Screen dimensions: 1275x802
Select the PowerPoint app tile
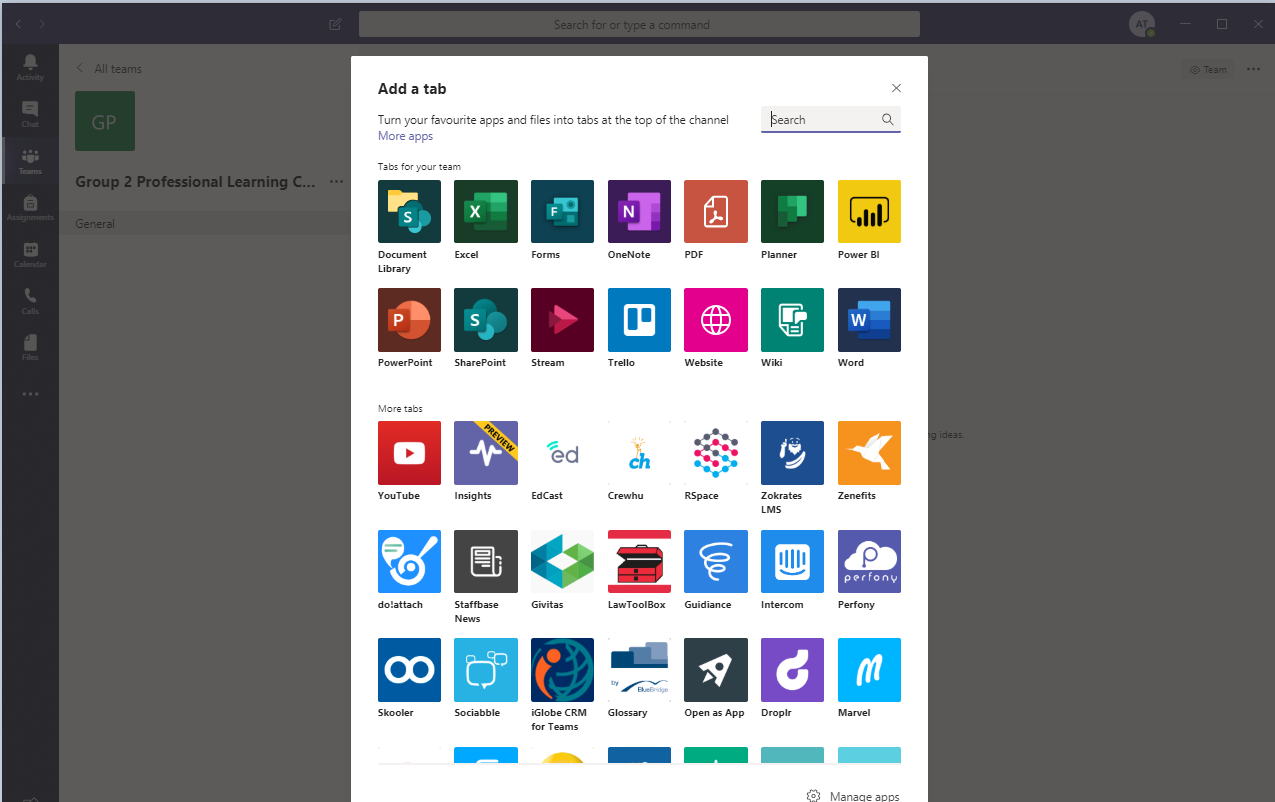pyautogui.click(x=409, y=320)
